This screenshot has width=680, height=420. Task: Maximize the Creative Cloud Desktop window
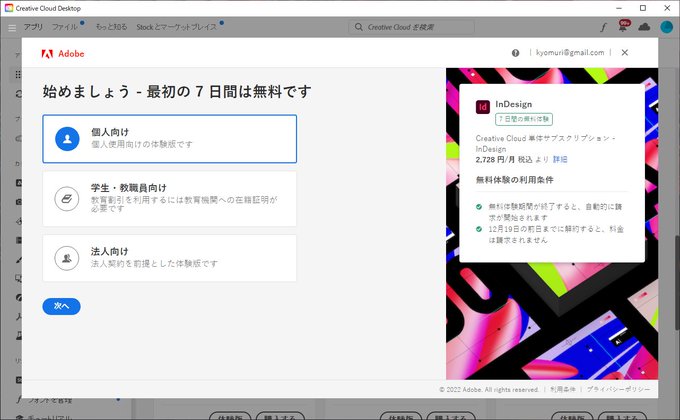[x=643, y=8]
